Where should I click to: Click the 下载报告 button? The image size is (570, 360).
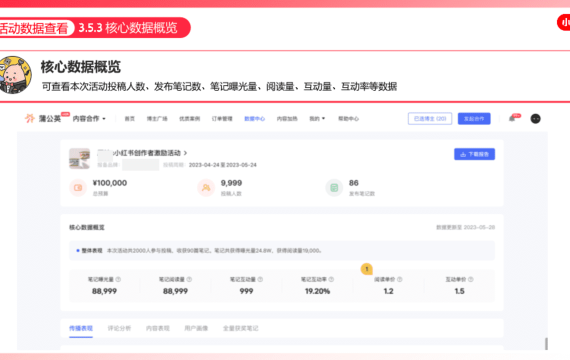[x=474, y=154]
